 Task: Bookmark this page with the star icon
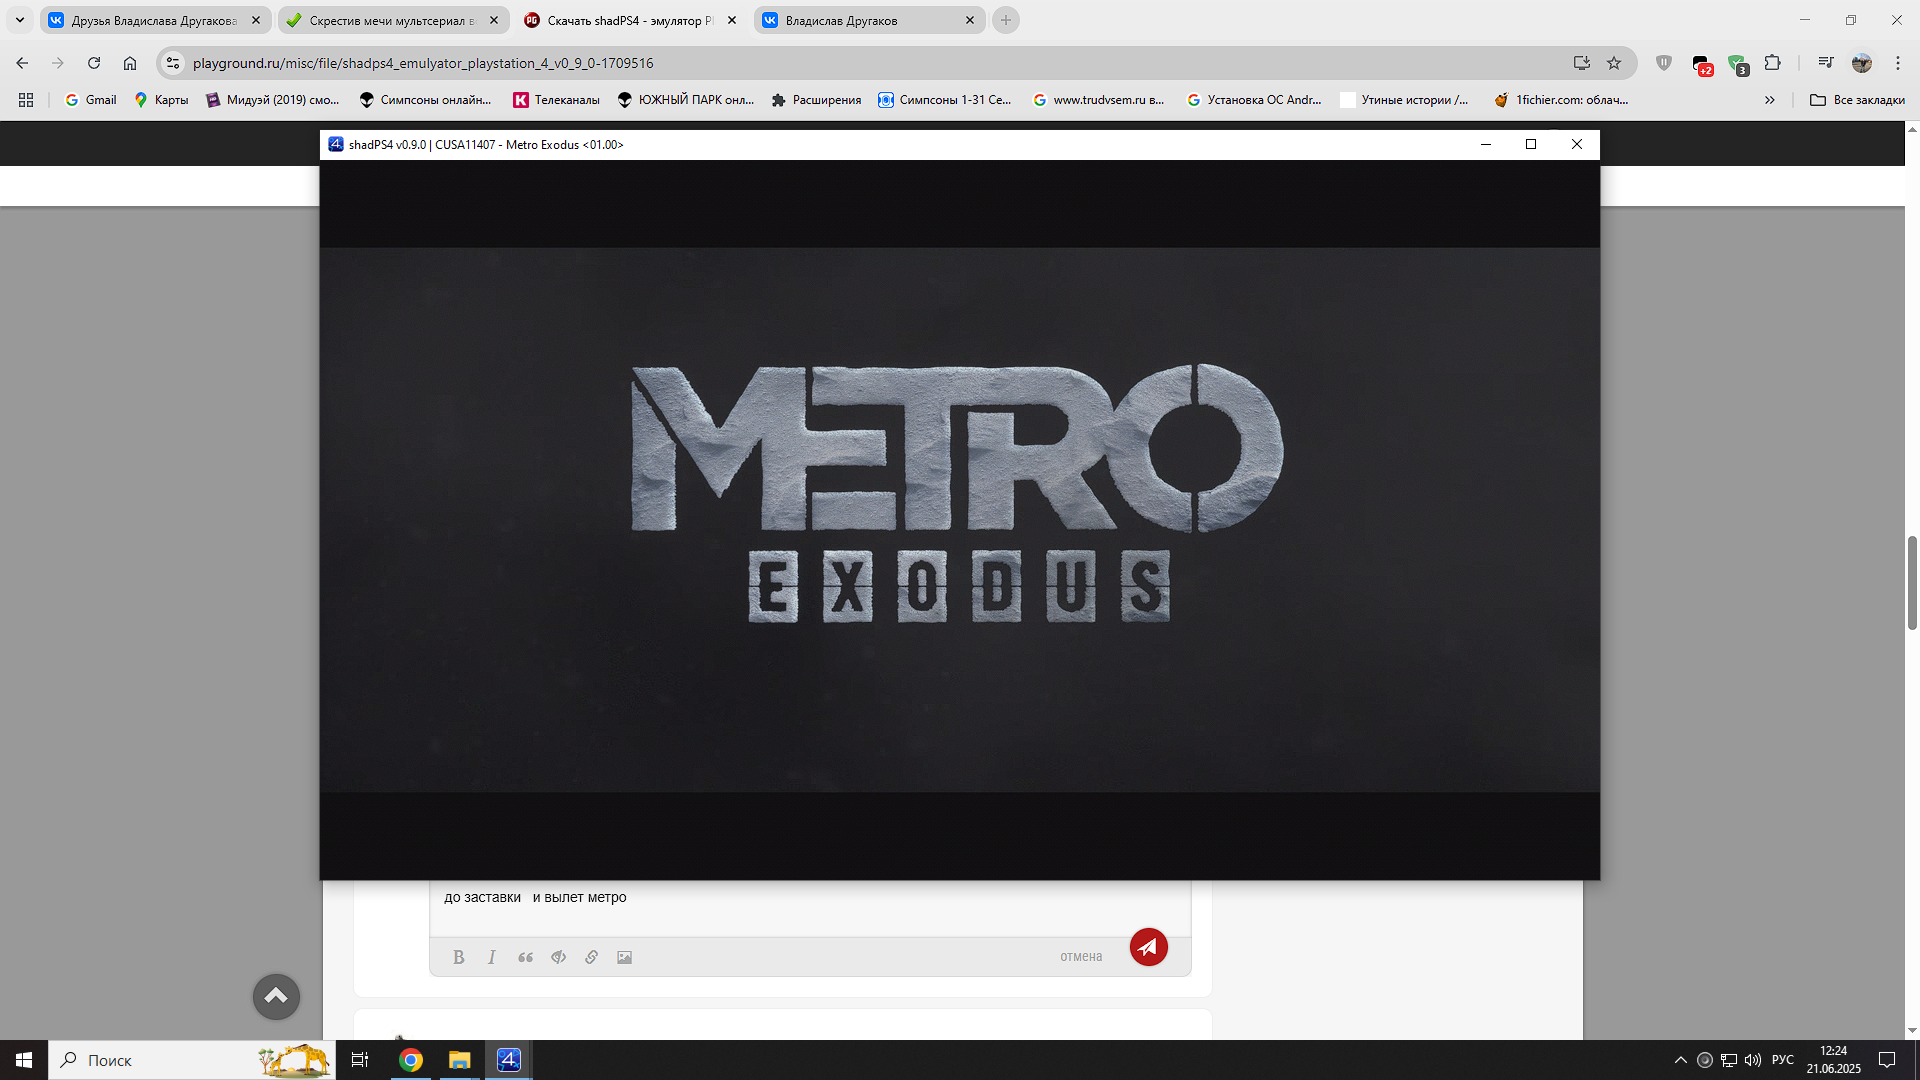[x=1614, y=63]
